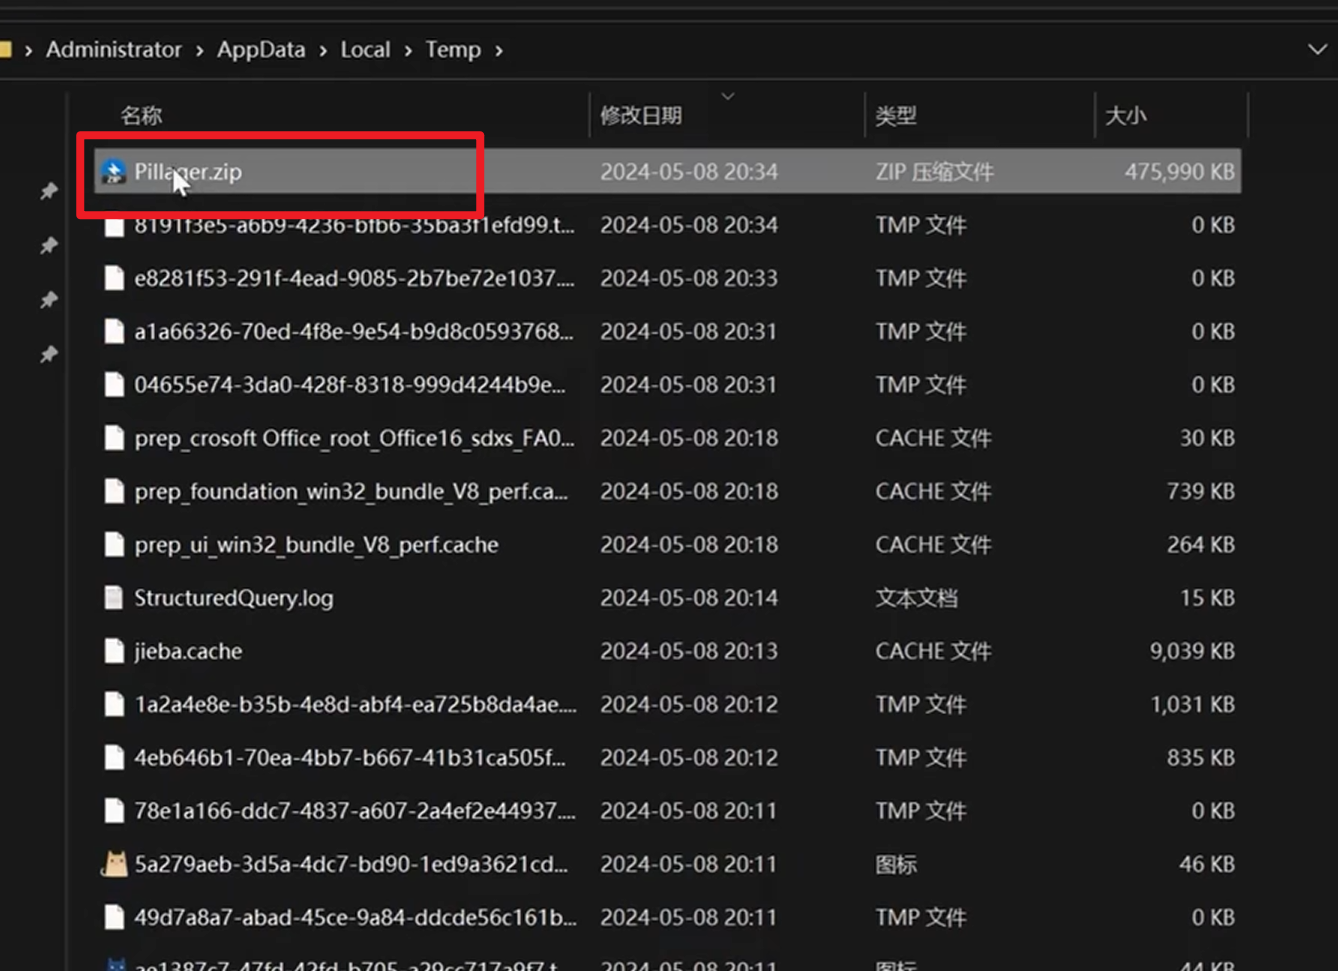1338x971 pixels.
Task: Go to the AppData folder in the breadcrumb
Action: pos(261,50)
